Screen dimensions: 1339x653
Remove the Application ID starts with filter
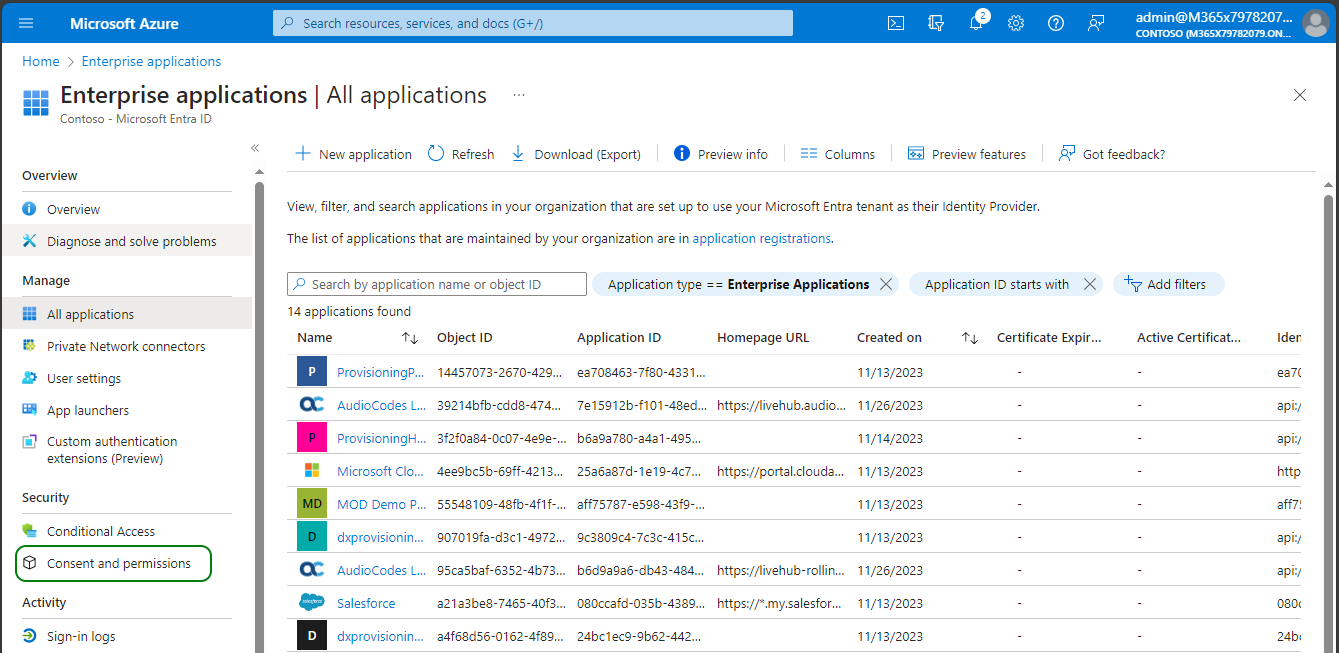pyautogui.click(x=1090, y=284)
